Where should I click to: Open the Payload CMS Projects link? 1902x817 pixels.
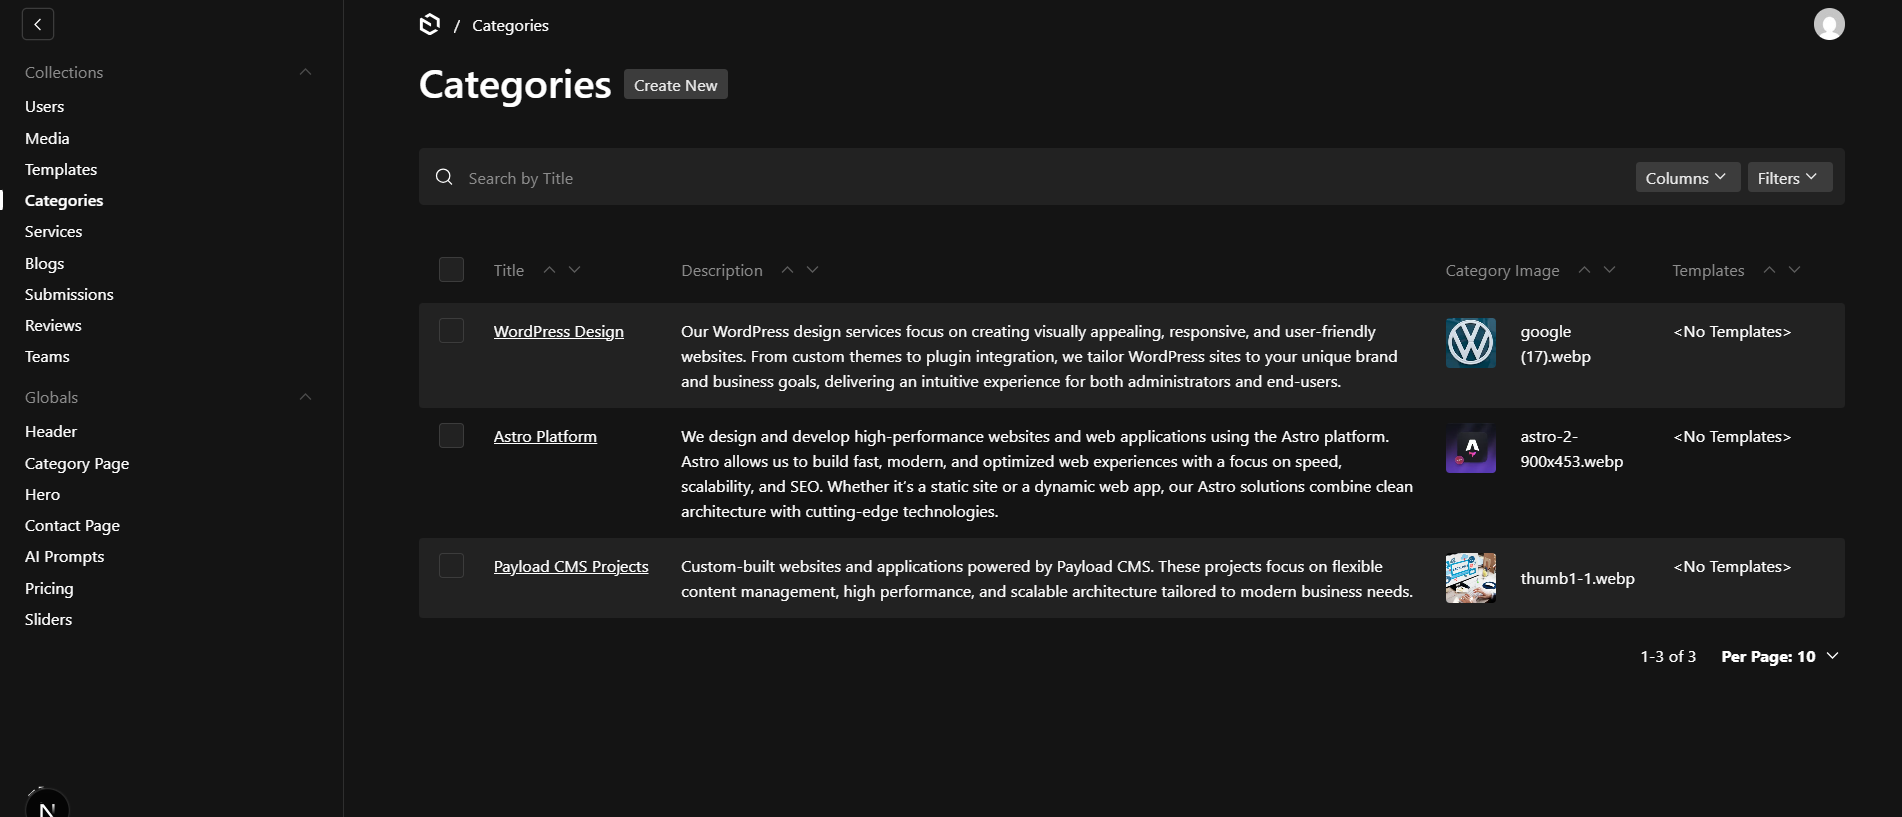point(570,566)
